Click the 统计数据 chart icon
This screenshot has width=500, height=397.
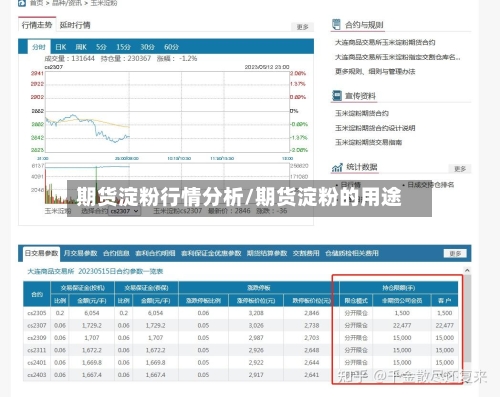pyautogui.click(x=337, y=167)
